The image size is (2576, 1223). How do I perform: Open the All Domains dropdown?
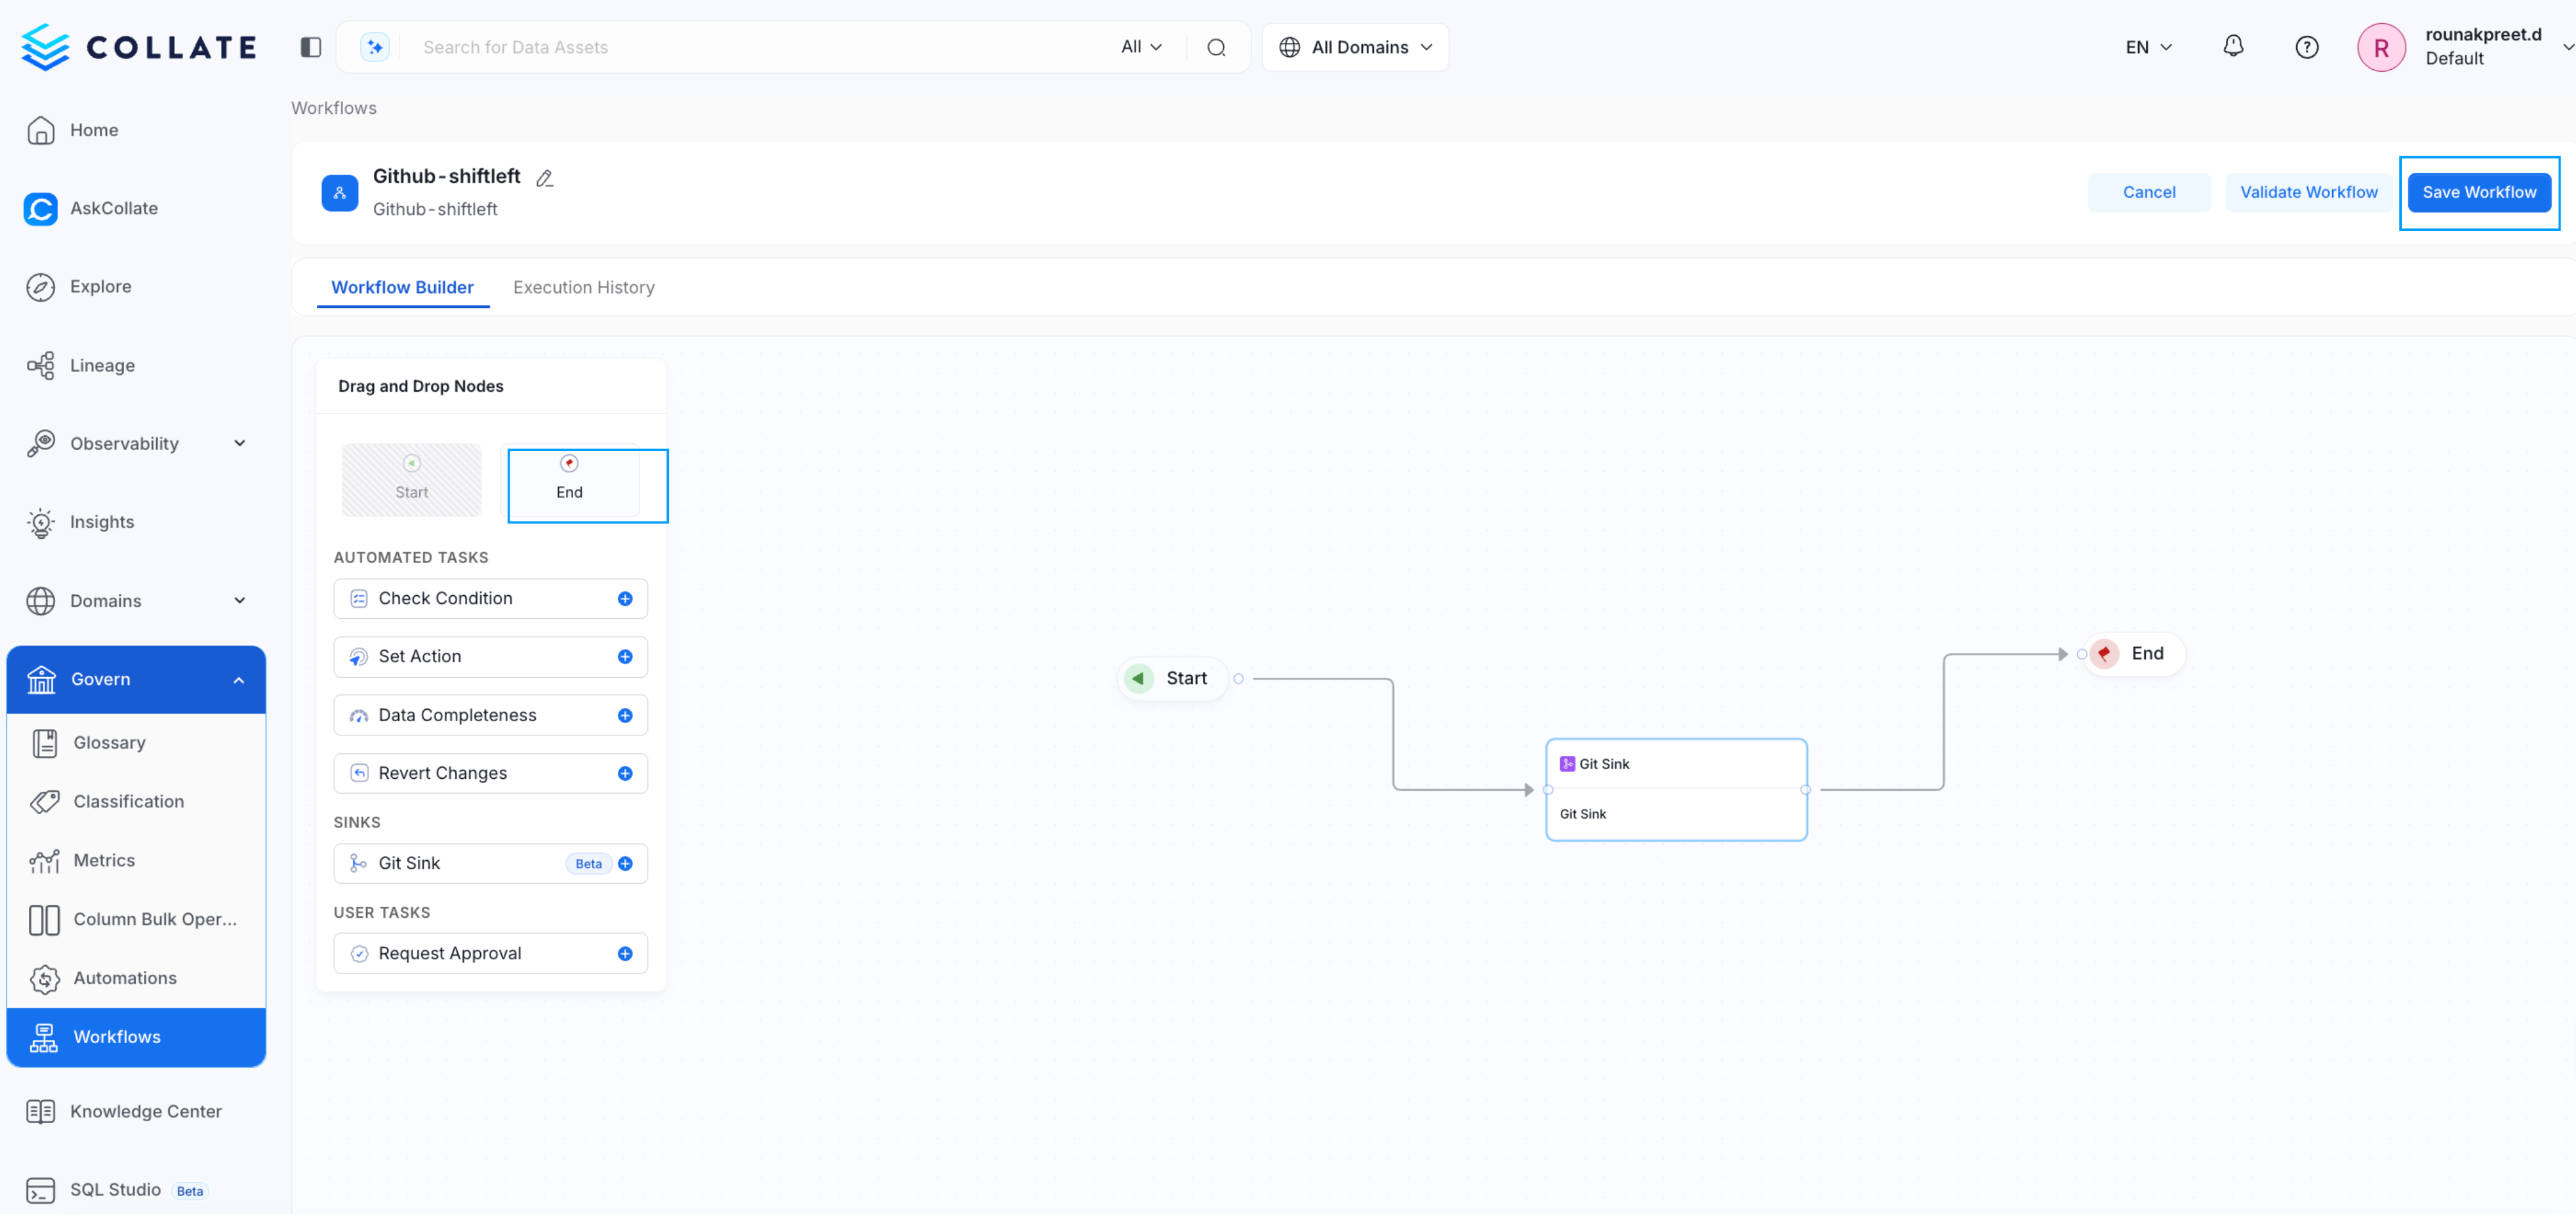(1355, 46)
